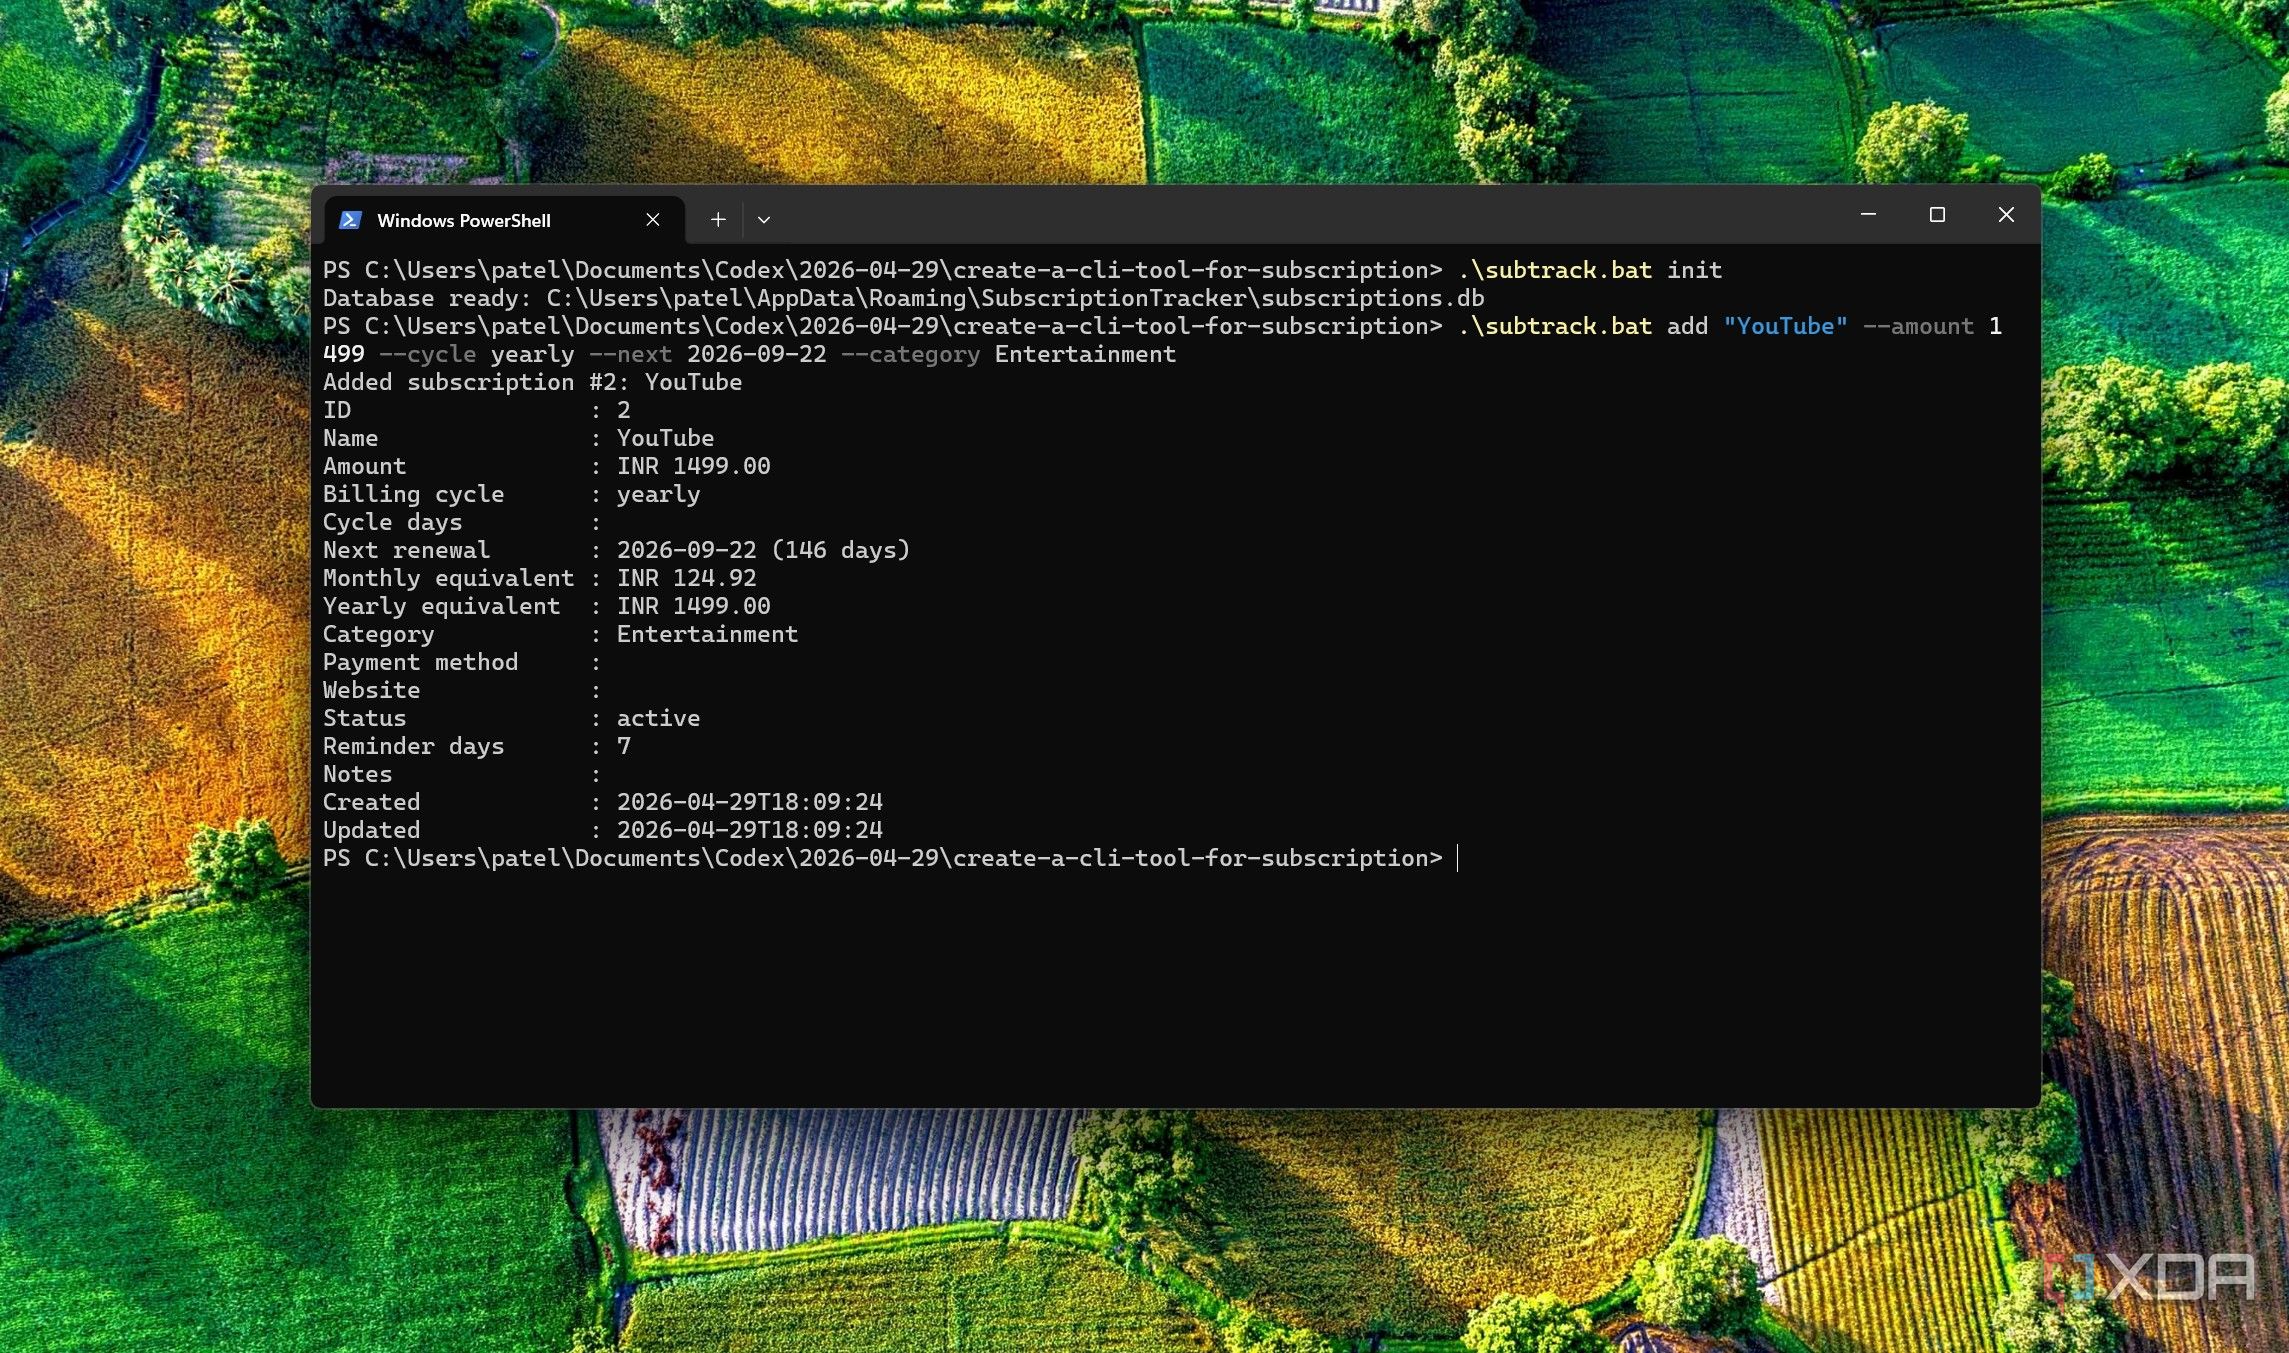2289x1353 pixels.
Task: Maximize the PowerShell window
Action: coord(1937,215)
